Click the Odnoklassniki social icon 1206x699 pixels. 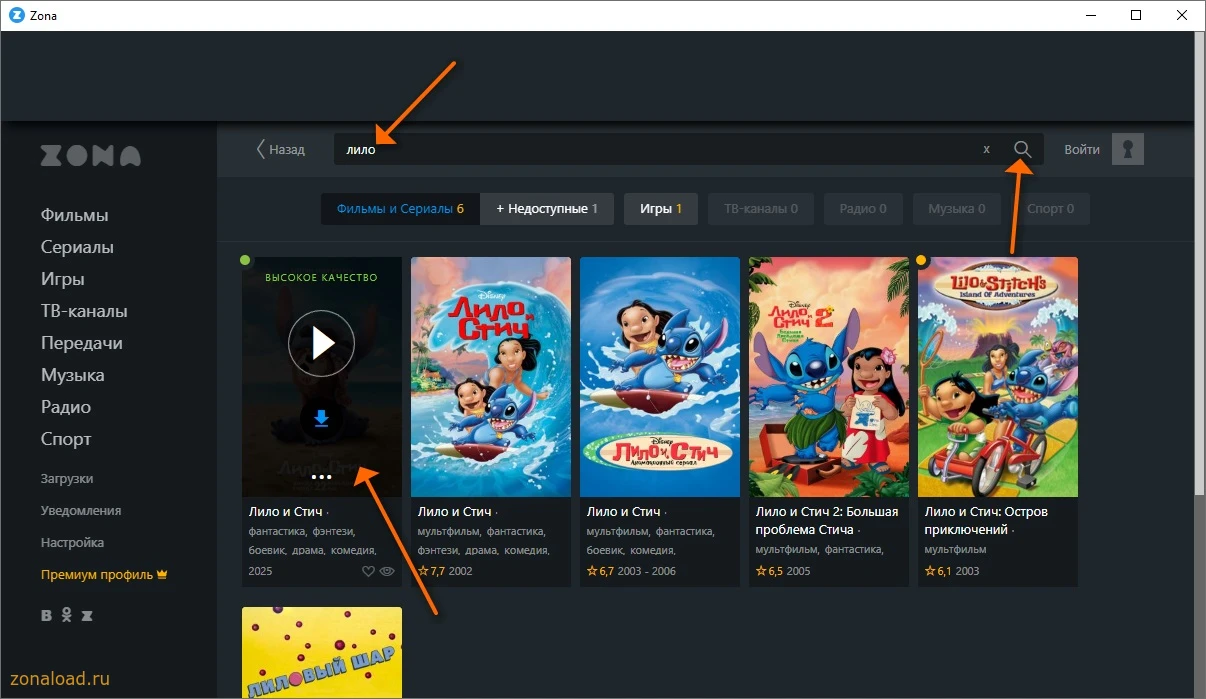[x=67, y=615]
